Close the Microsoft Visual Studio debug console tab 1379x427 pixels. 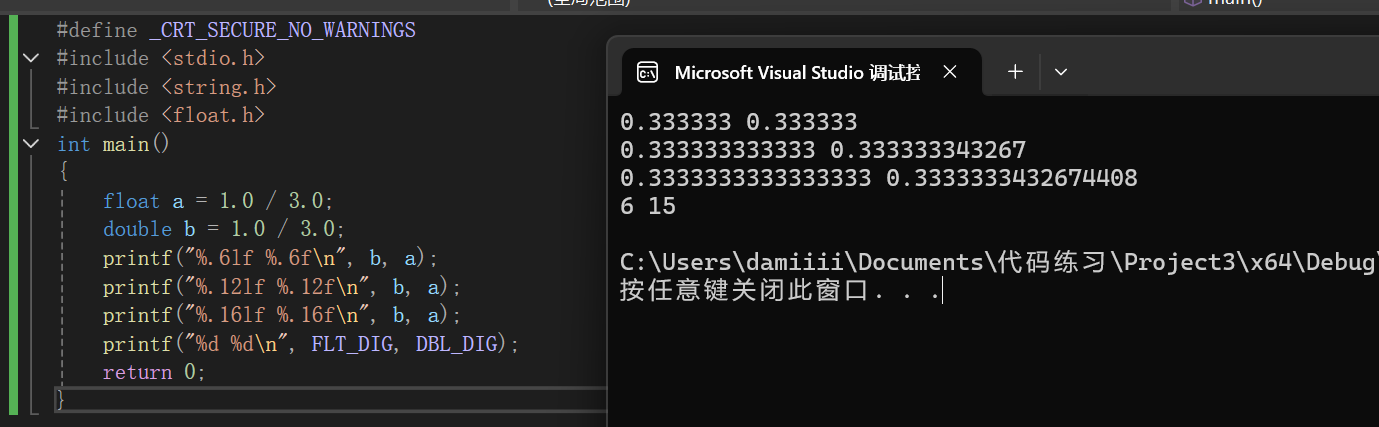coord(950,72)
